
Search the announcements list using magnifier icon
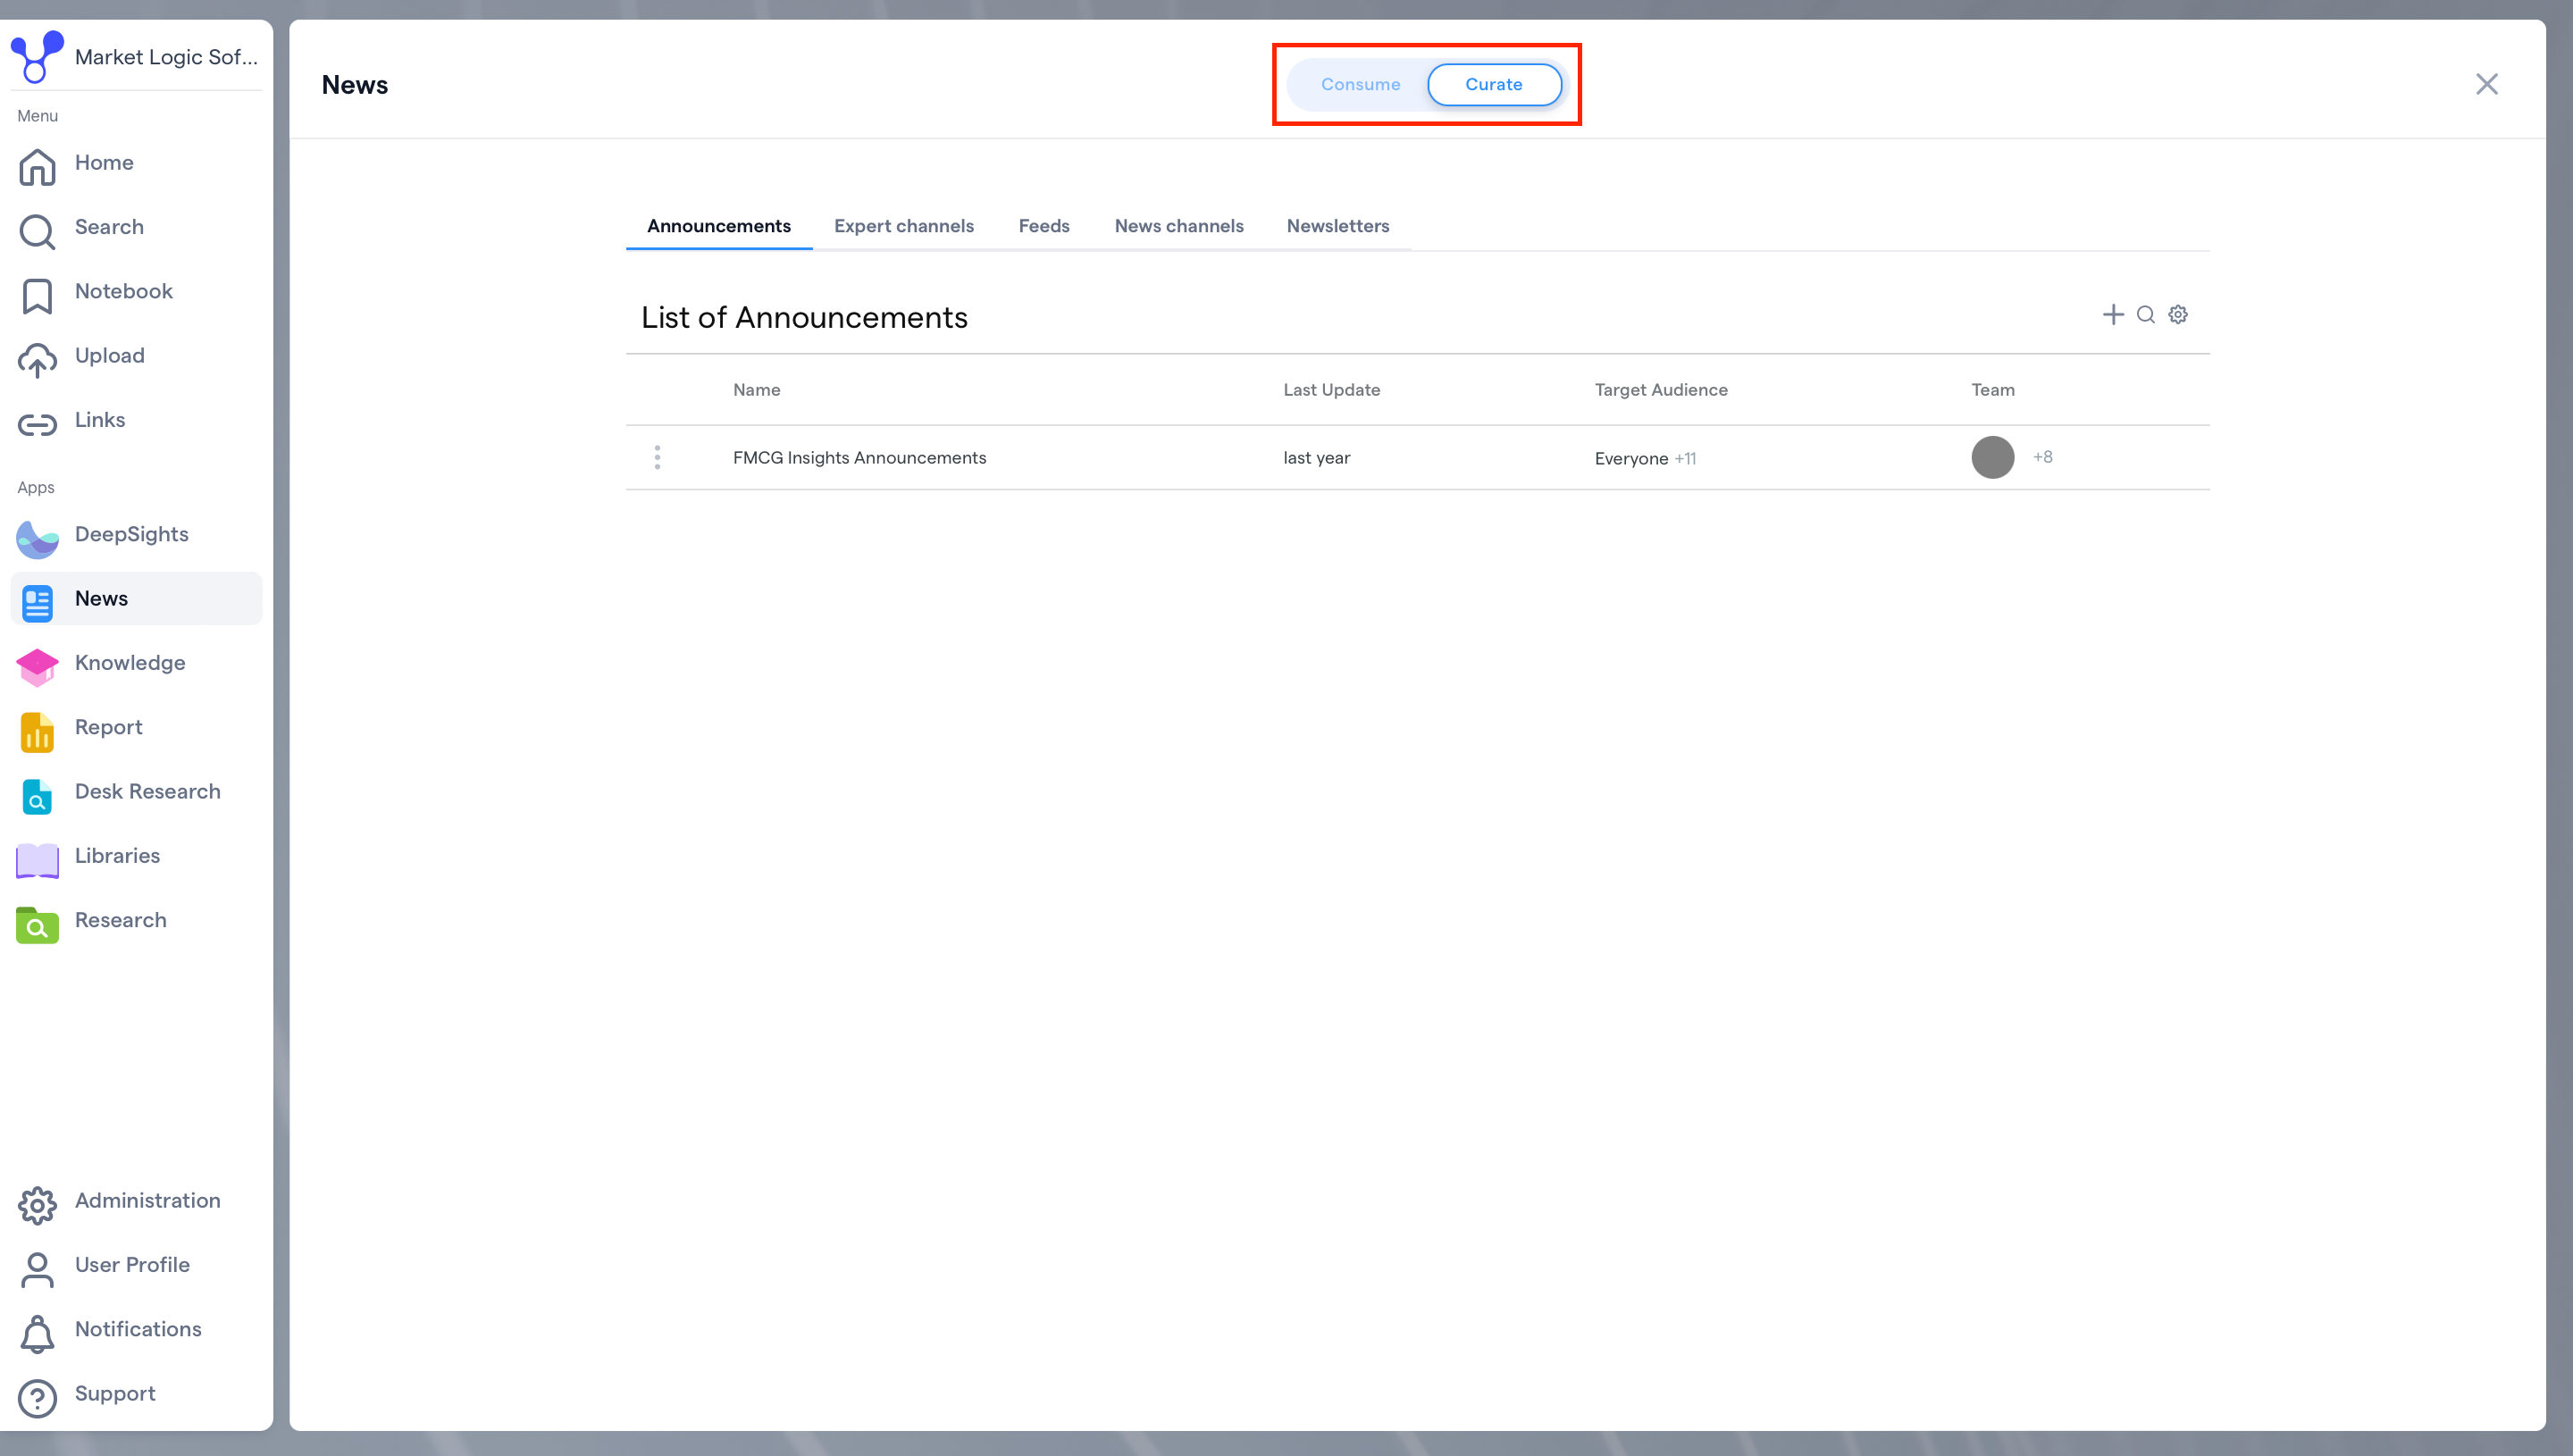[2145, 315]
